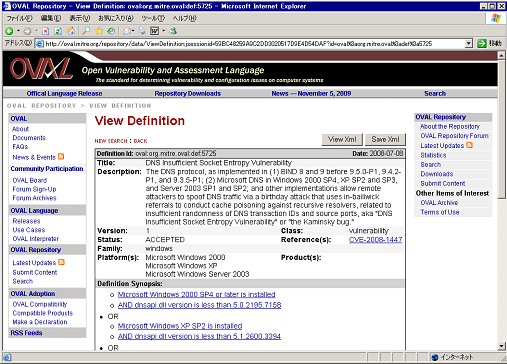This screenshot has width=507, height=364.
Task: Open the 編集 (Edit) menu
Action: pos(51,18)
